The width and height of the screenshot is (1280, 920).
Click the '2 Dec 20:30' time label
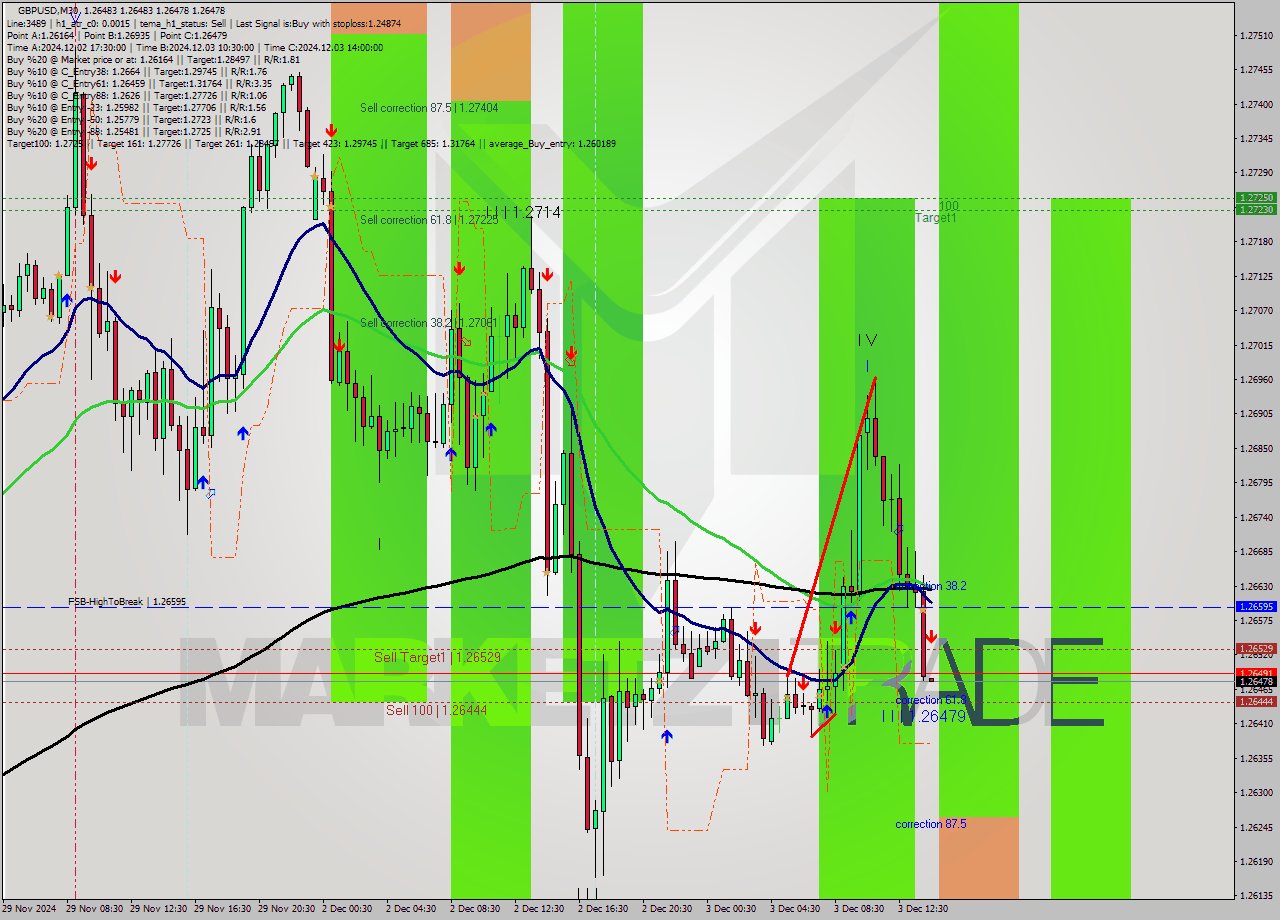click(x=667, y=909)
